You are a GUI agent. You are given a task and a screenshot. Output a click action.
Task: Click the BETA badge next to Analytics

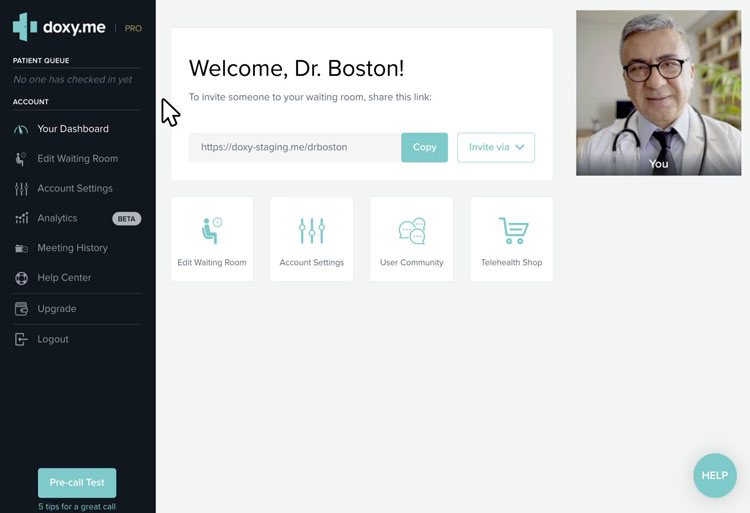[126, 218]
